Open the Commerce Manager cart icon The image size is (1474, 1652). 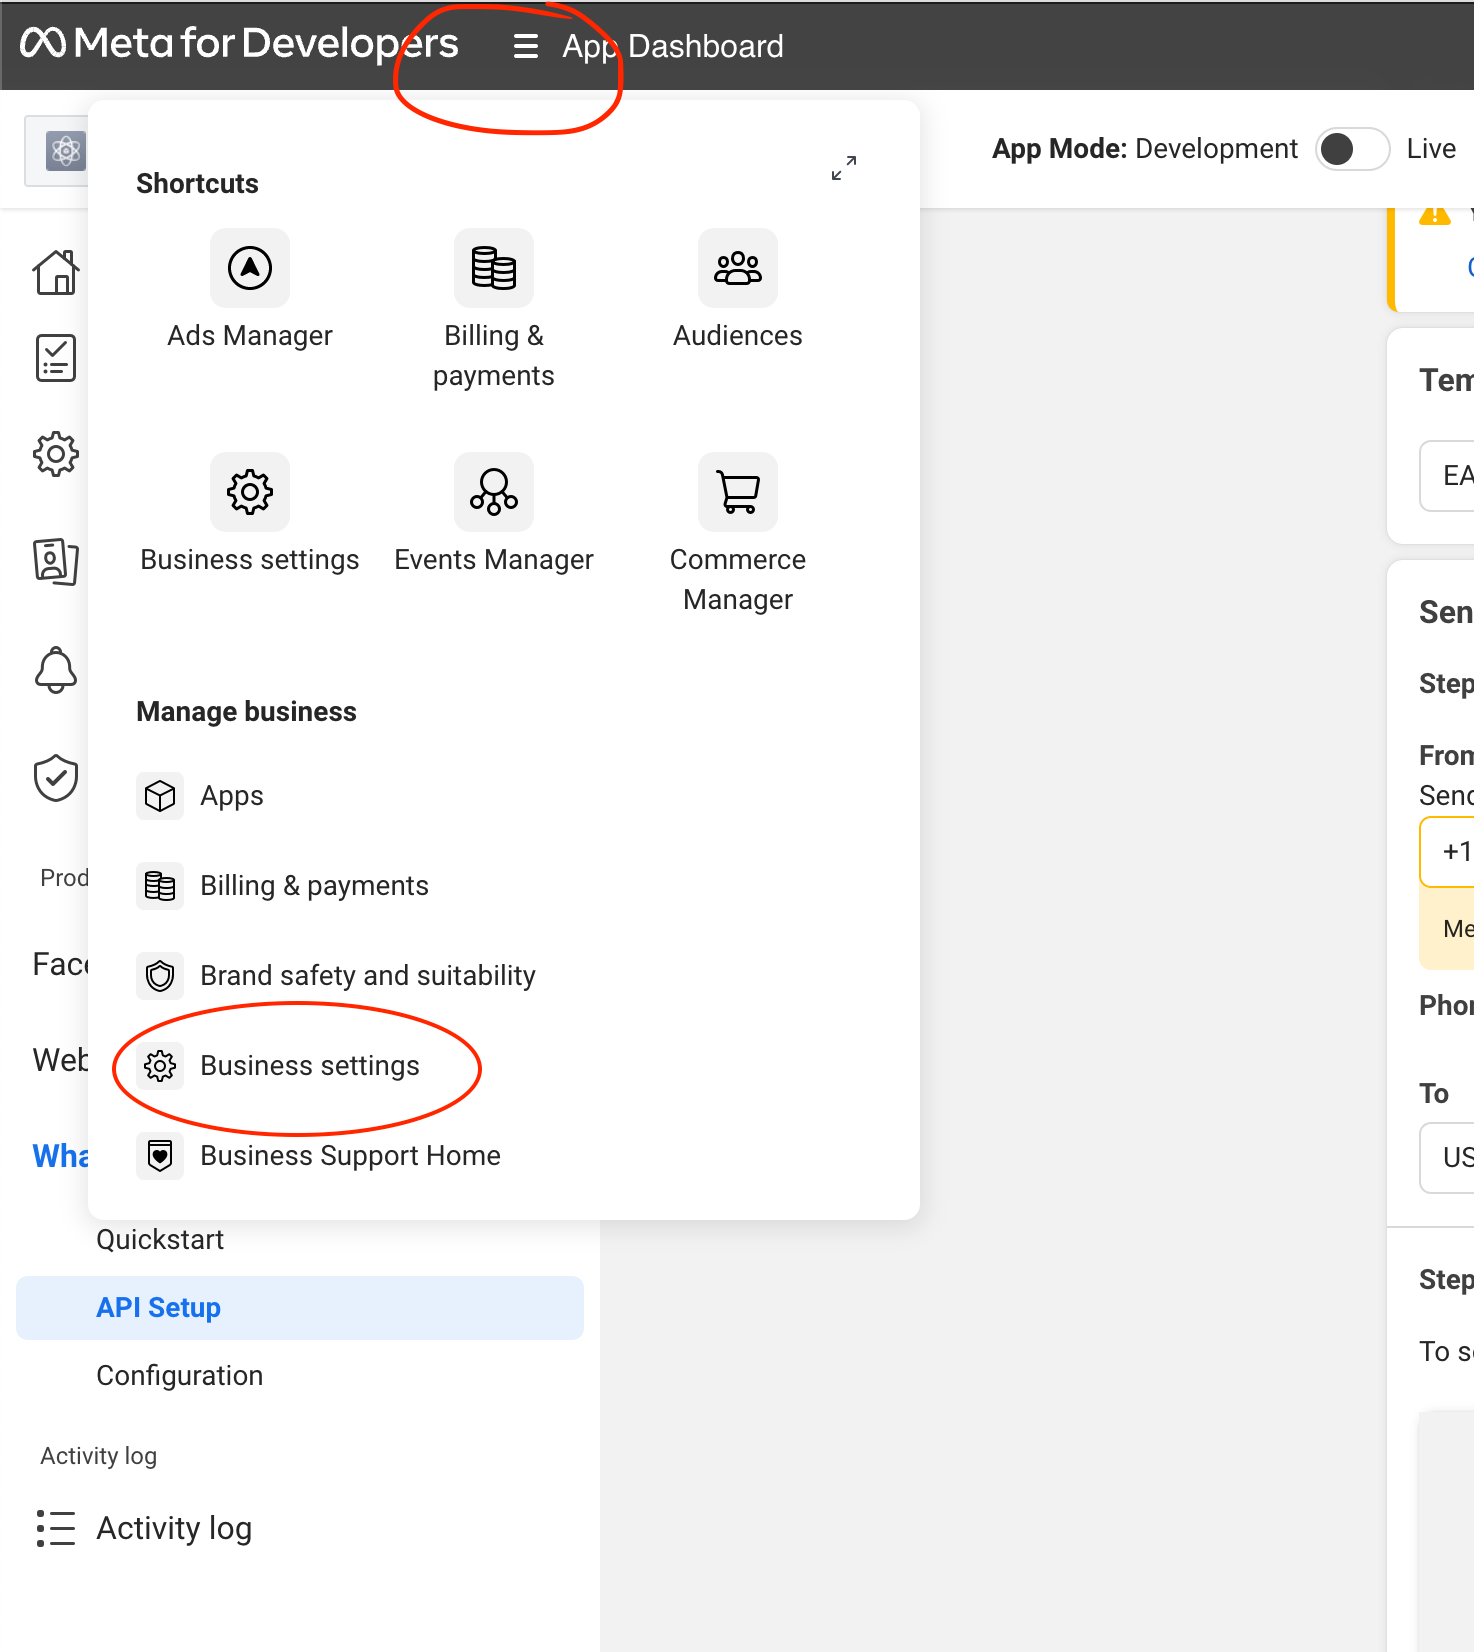pos(738,492)
